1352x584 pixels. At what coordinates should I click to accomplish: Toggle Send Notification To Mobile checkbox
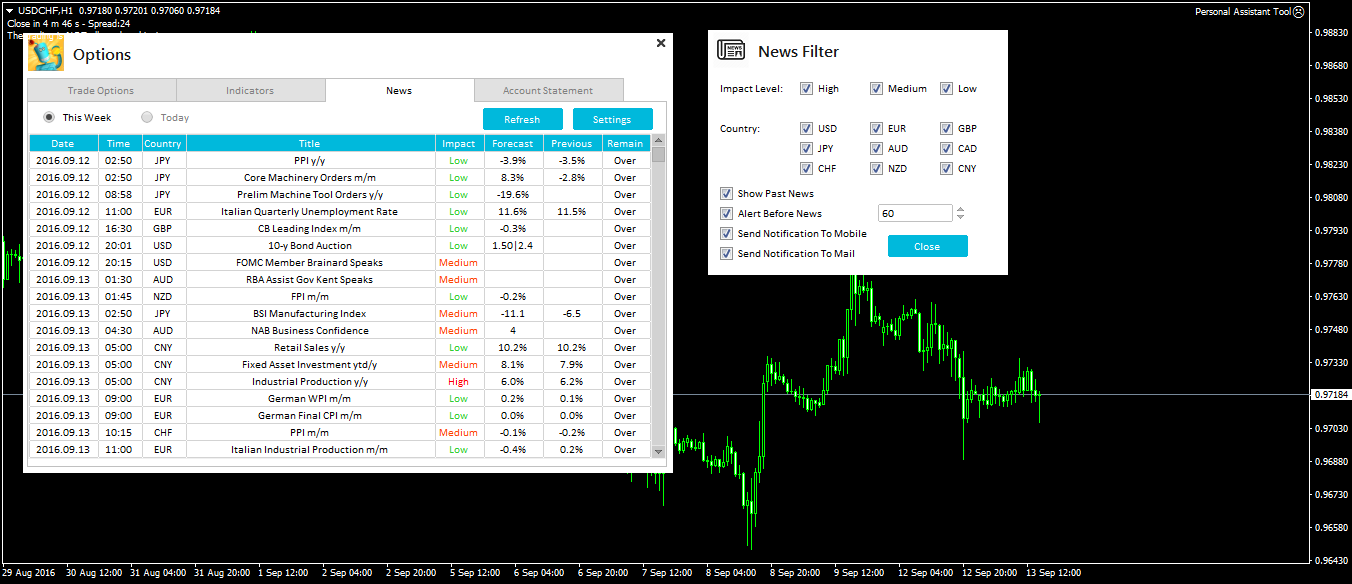pyautogui.click(x=726, y=233)
